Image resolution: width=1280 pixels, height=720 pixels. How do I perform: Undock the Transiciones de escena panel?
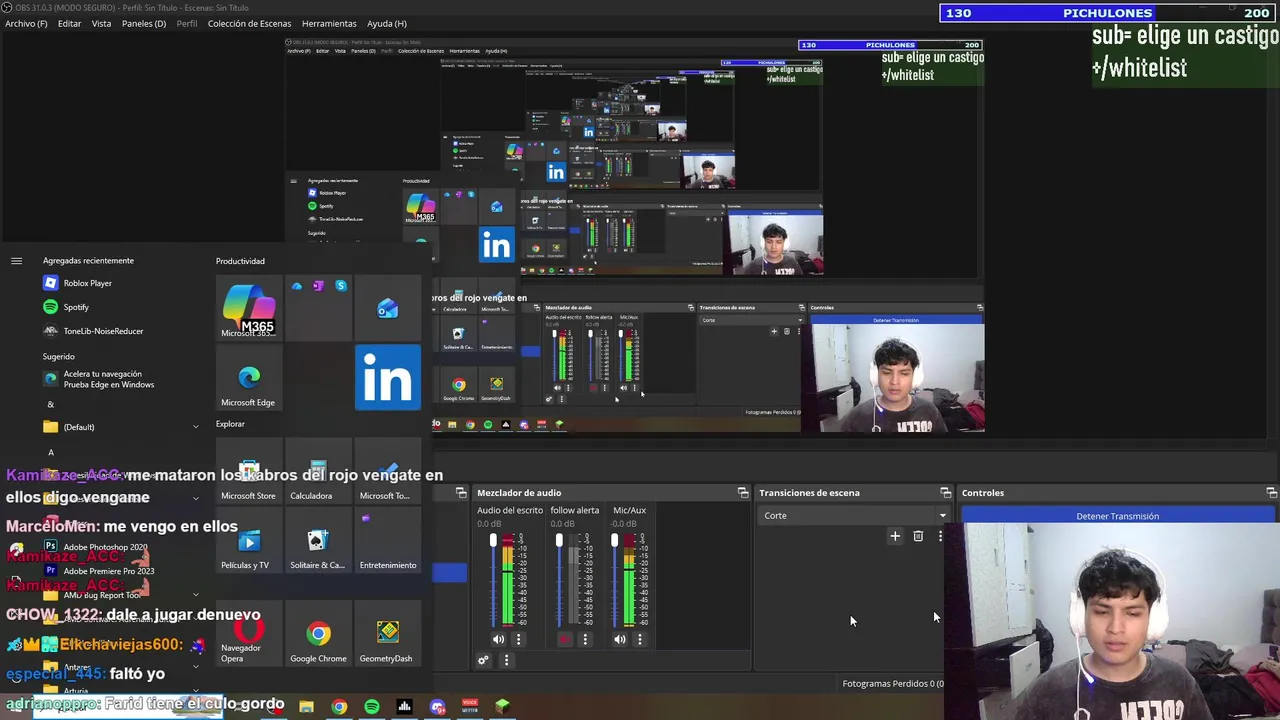tap(946, 493)
